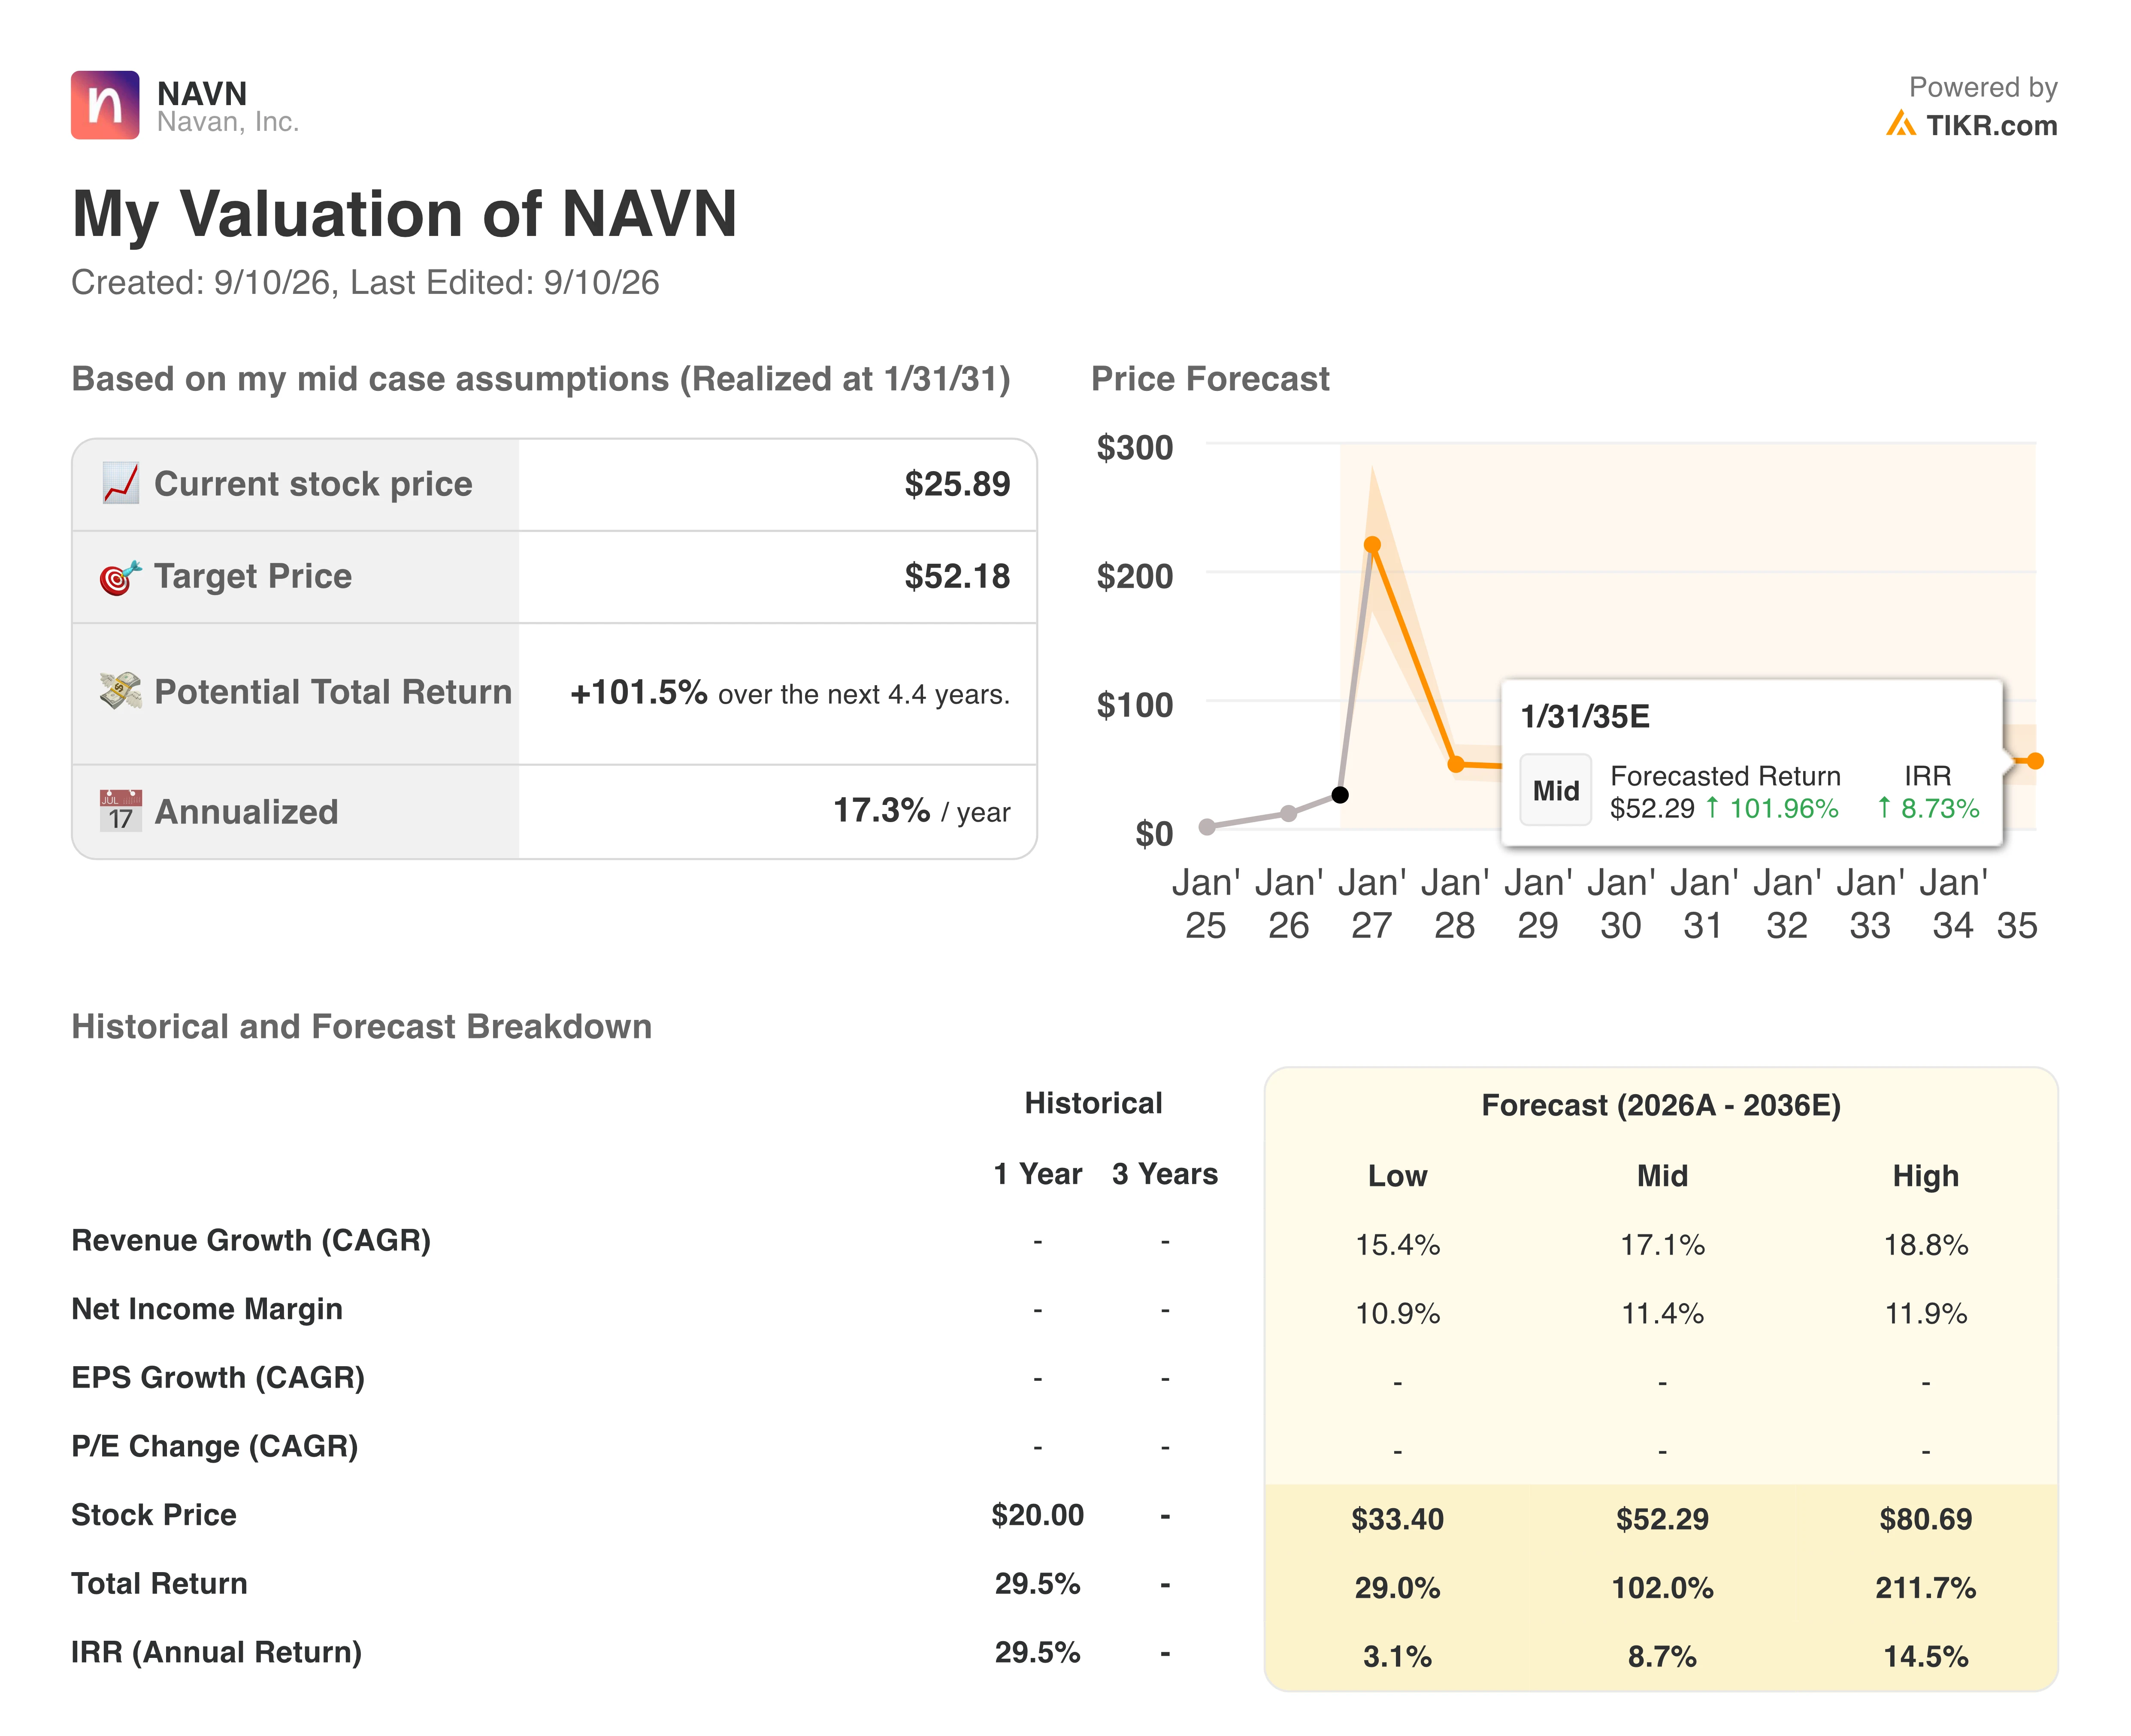Click the Low forecast column header
Viewport: 2131px width, 1736px height.
pos(1397,1176)
